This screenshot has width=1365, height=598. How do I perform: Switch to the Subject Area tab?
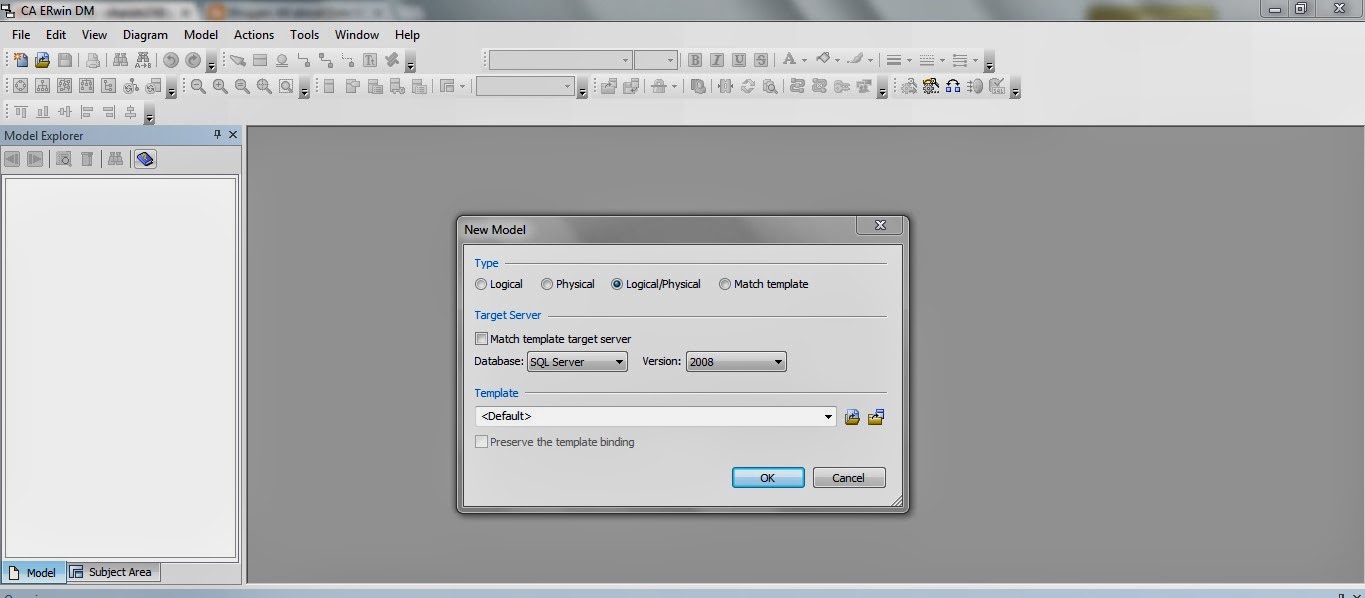[113, 572]
